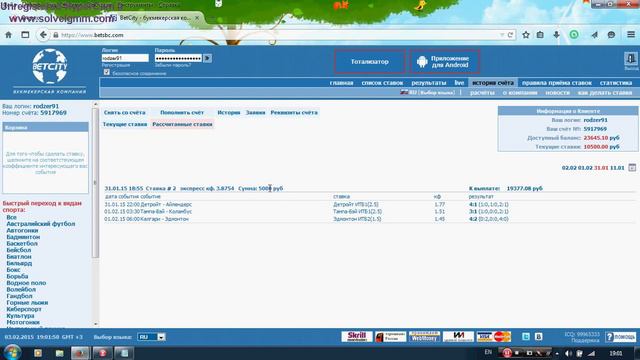This screenshot has height=360, width=640.
Task: Click the reload icon in address bar
Action: tap(510, 35)
